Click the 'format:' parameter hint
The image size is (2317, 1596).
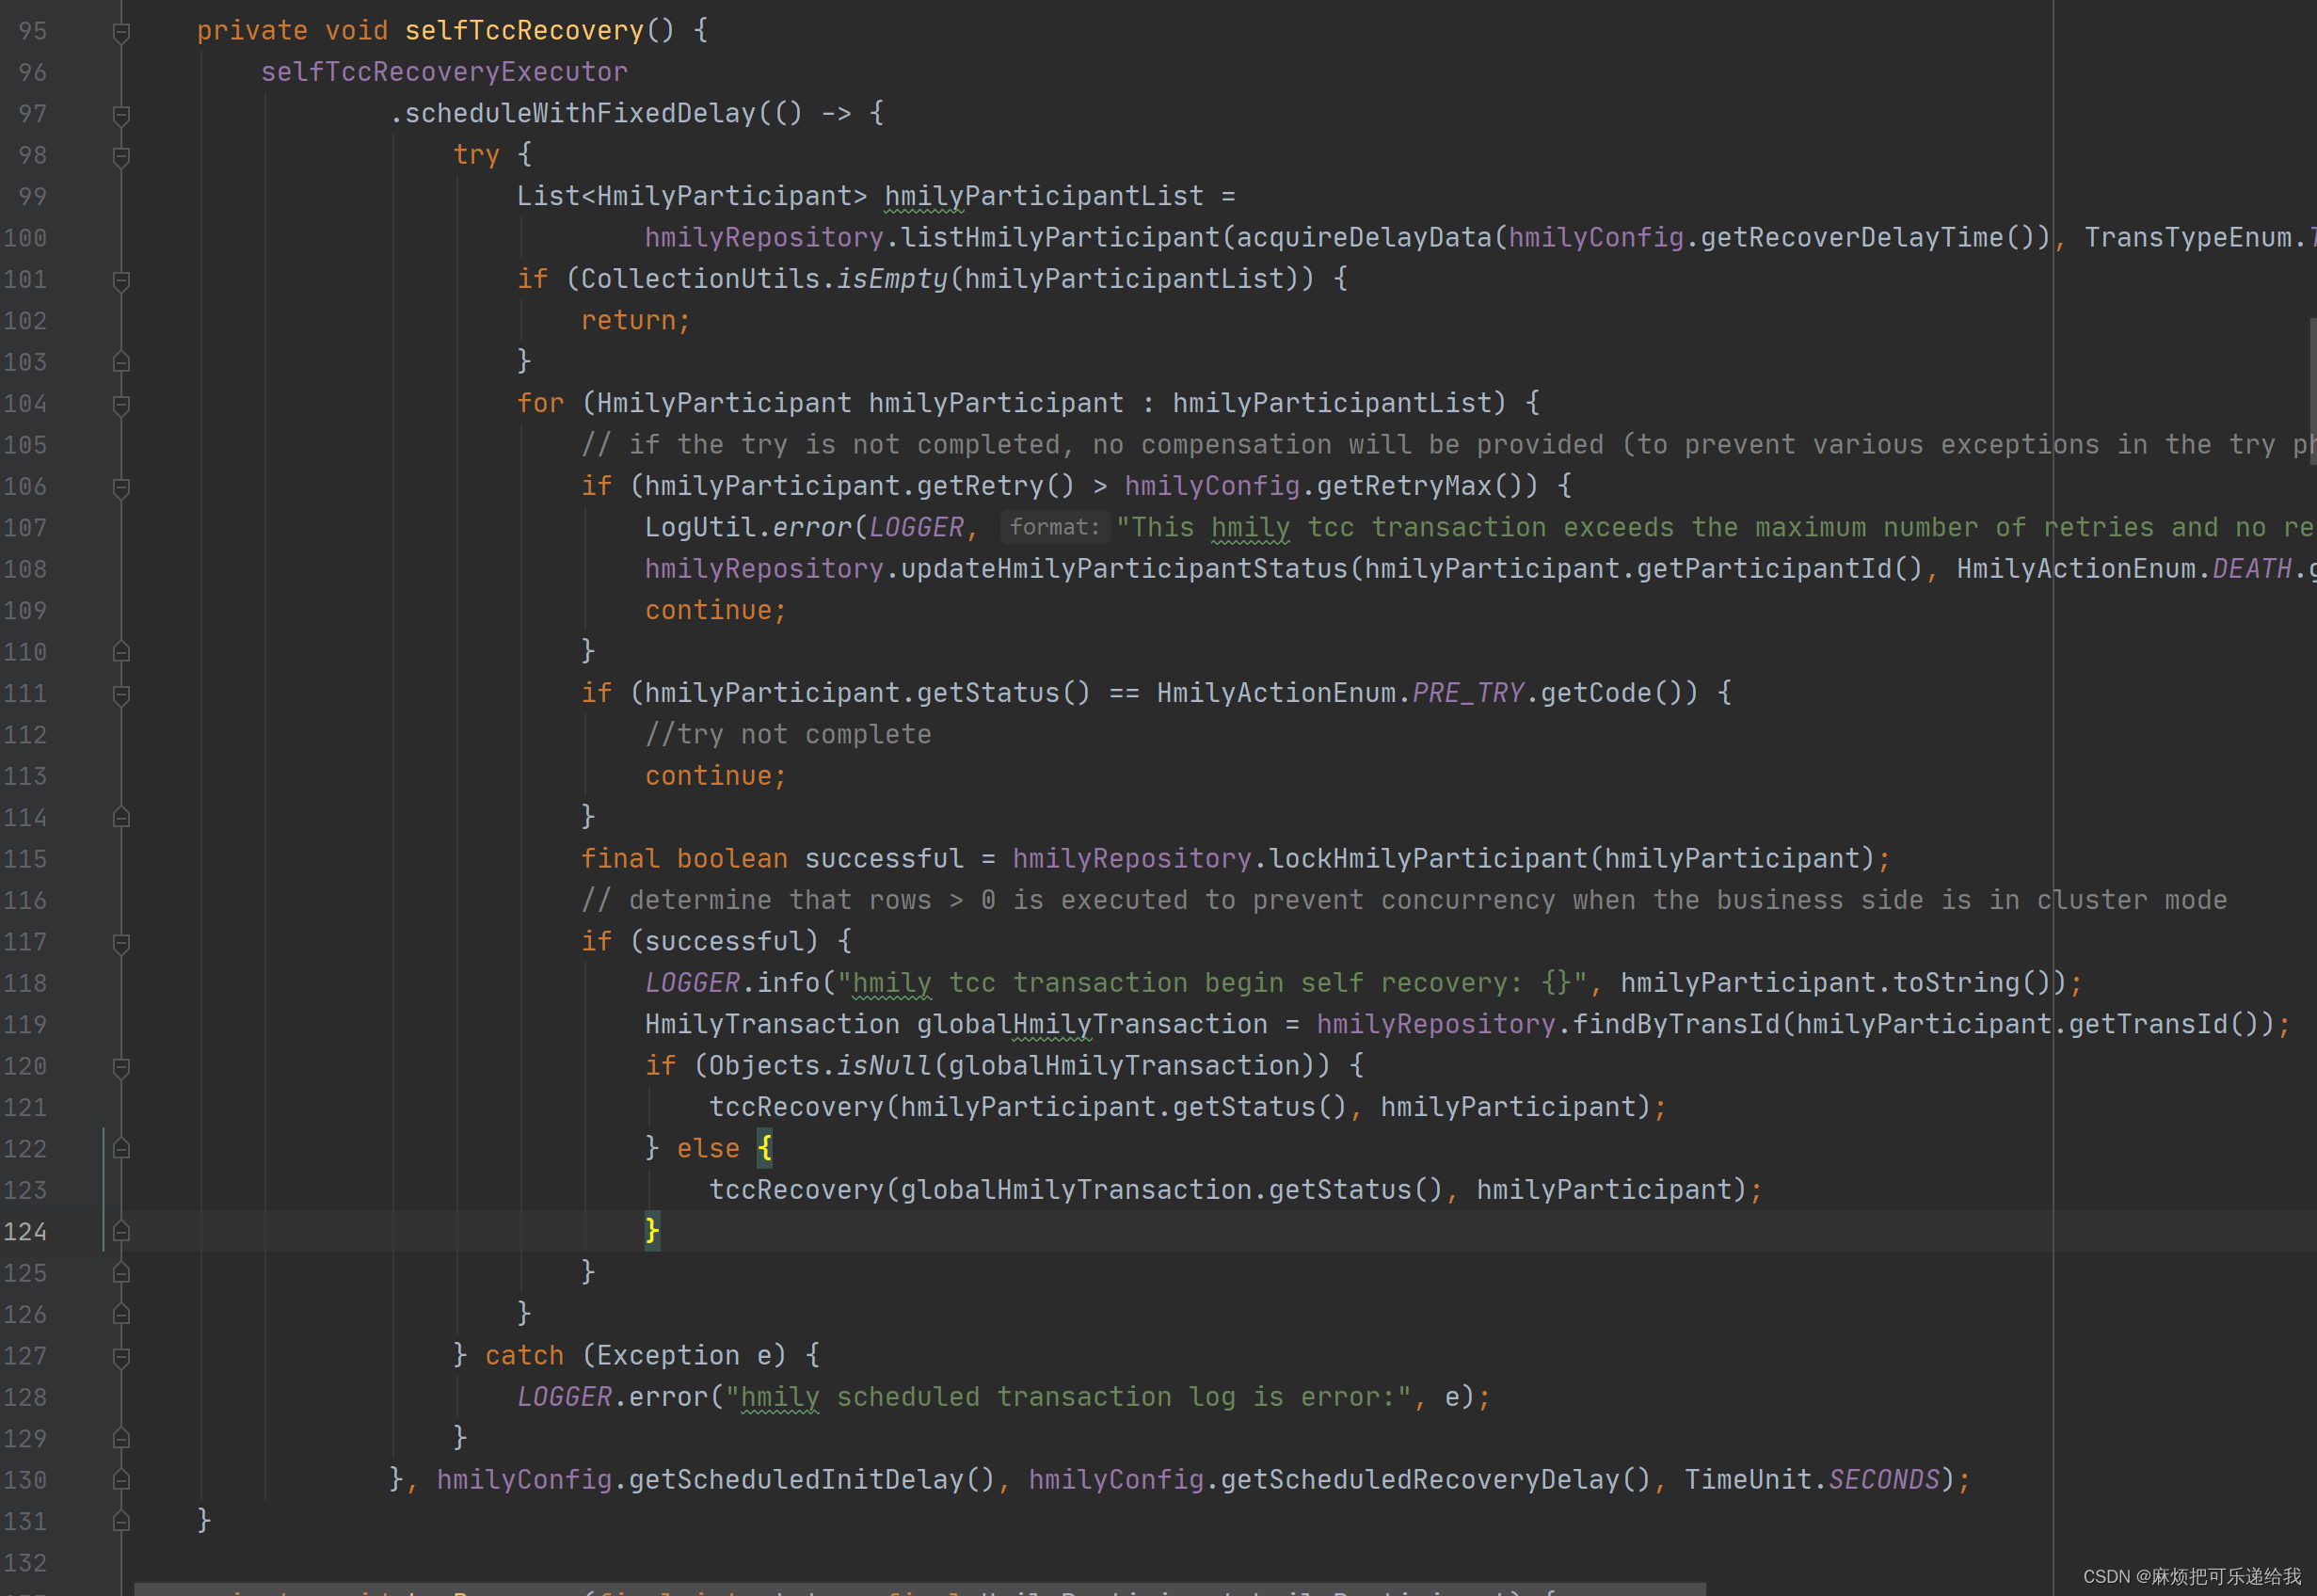tap(1055, 528)
